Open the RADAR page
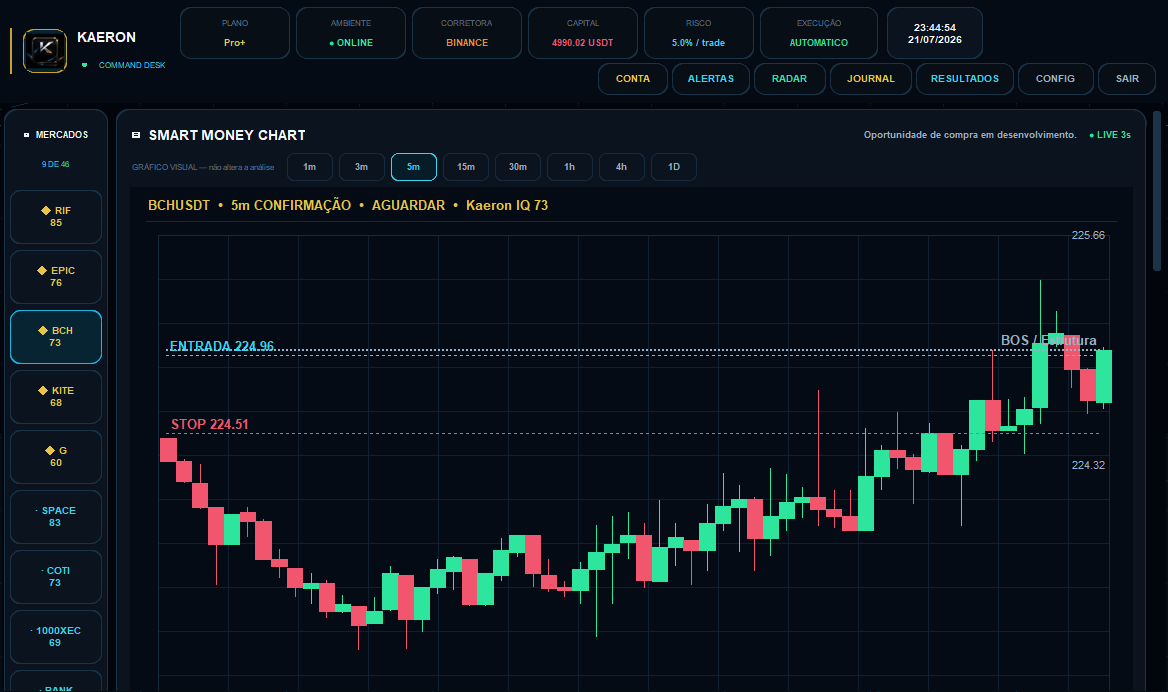The image size is (1168, 692). [x=790, y=78]
